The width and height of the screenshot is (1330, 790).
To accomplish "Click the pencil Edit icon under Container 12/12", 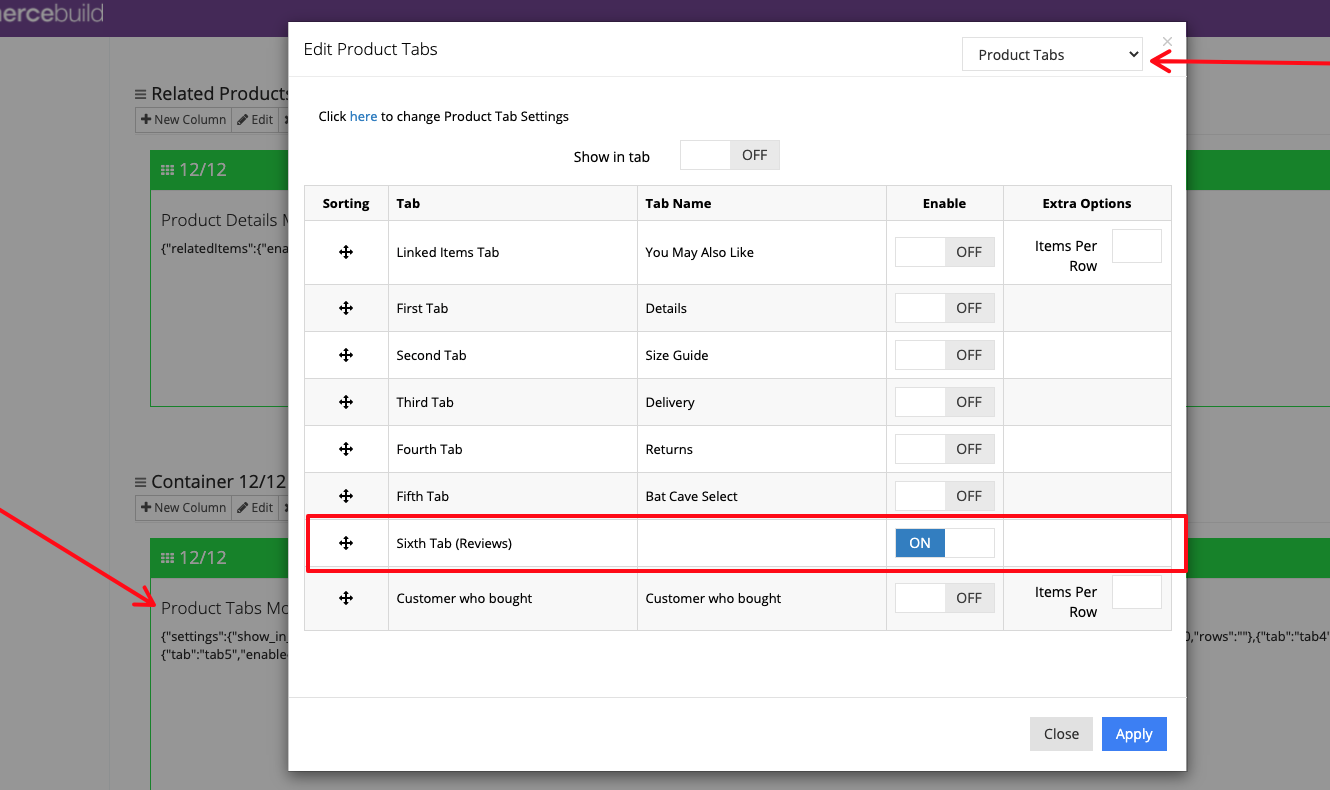I will tap(254, 507).
